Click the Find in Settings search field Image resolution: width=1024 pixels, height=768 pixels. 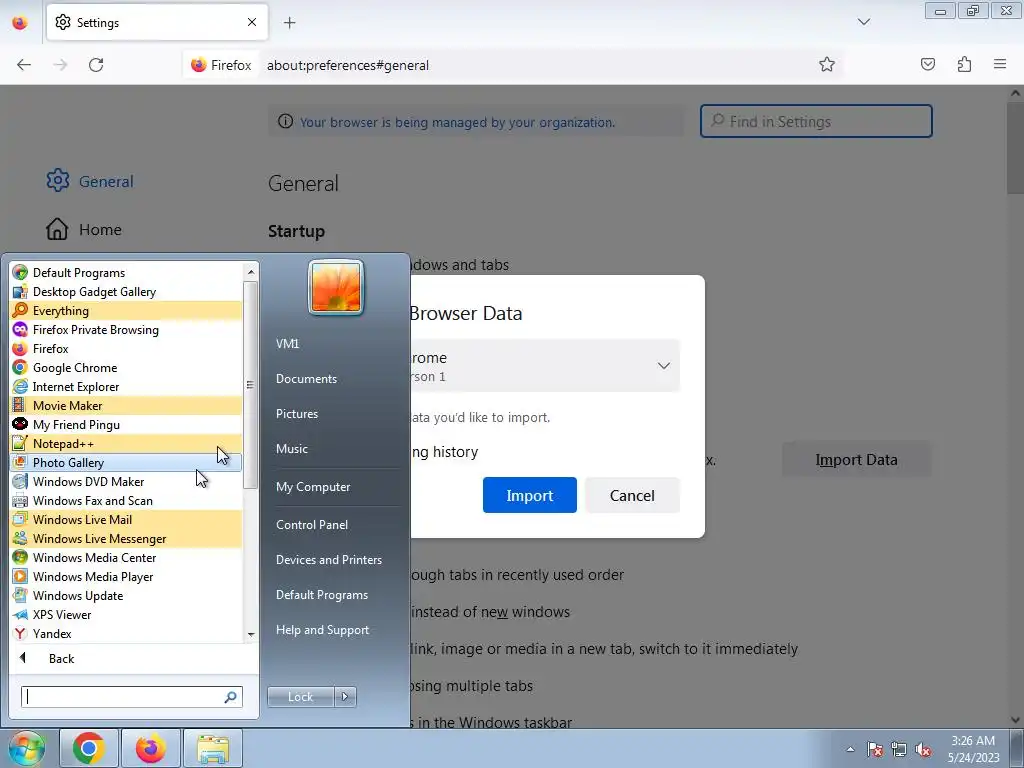pos(816,121)
